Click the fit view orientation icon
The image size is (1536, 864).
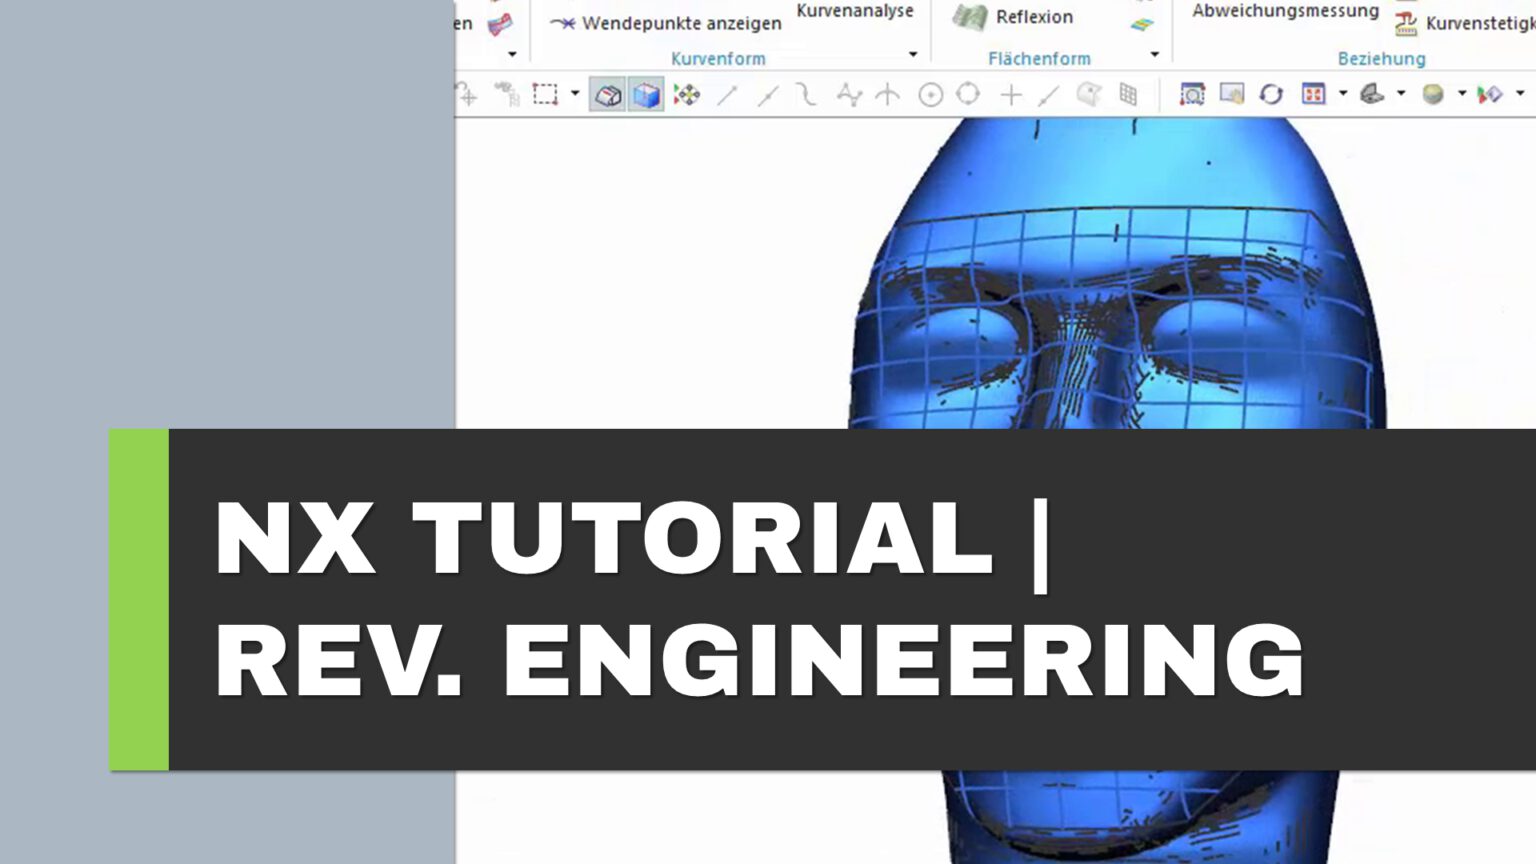coord(1314,94)
